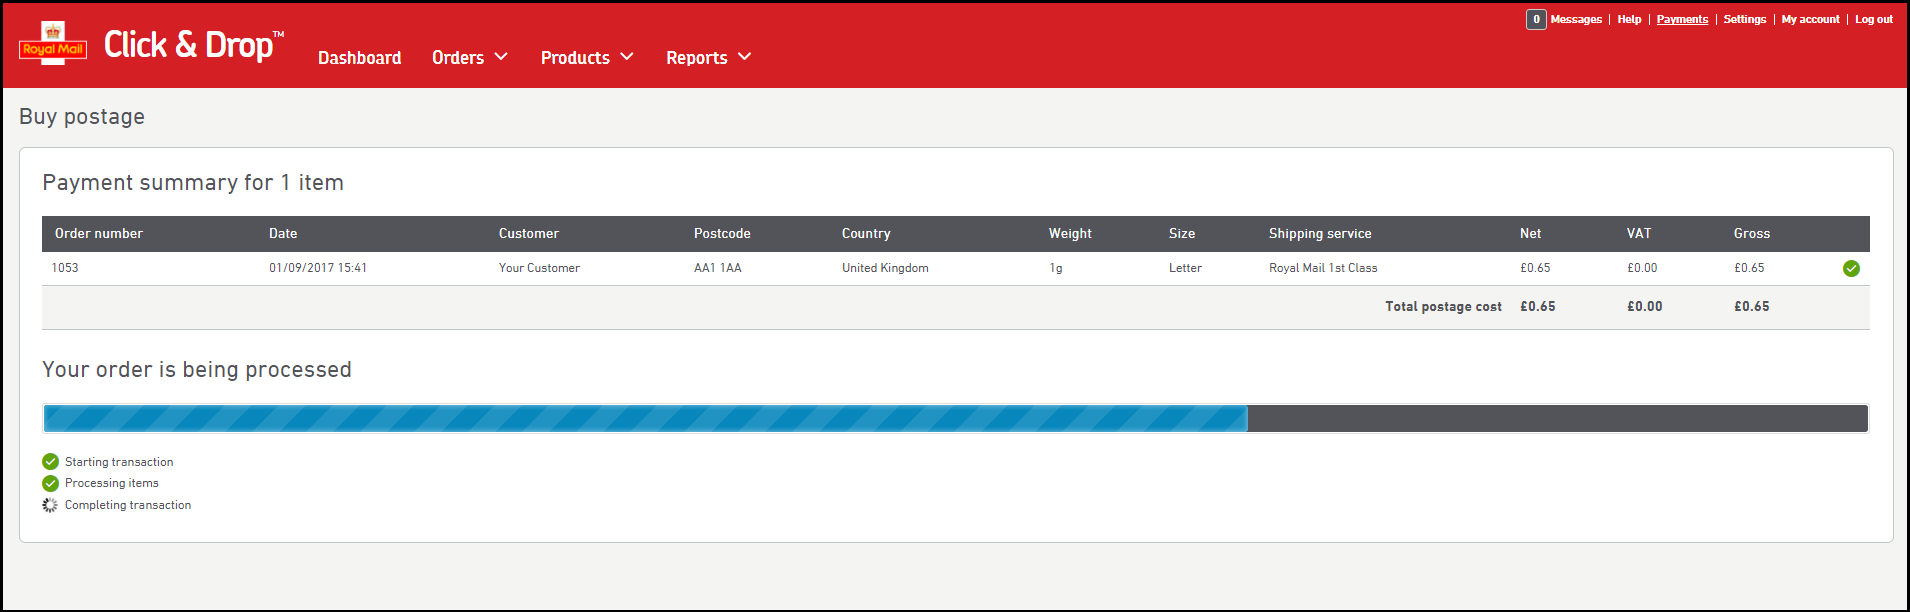Click the messages count badge

[x=1536, y=19]
